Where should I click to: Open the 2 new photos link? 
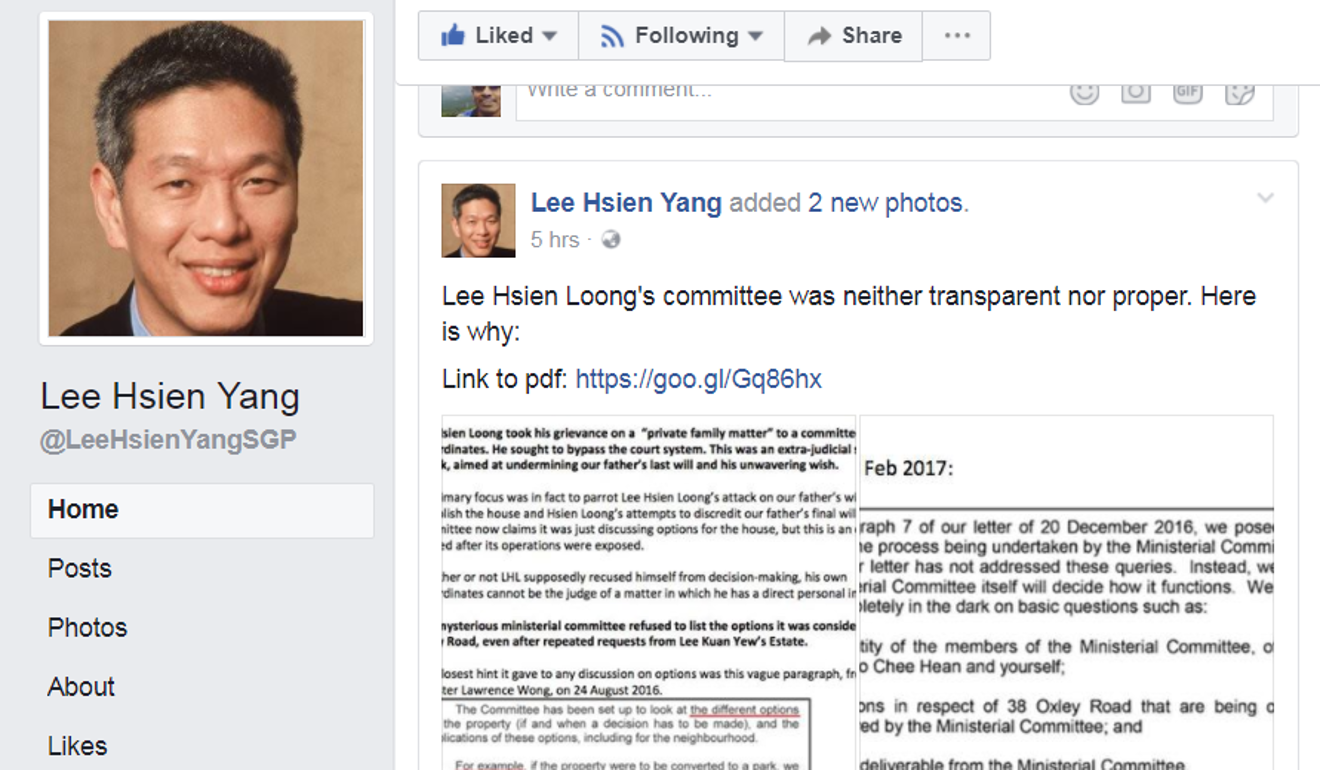click(x=886, y=202)
